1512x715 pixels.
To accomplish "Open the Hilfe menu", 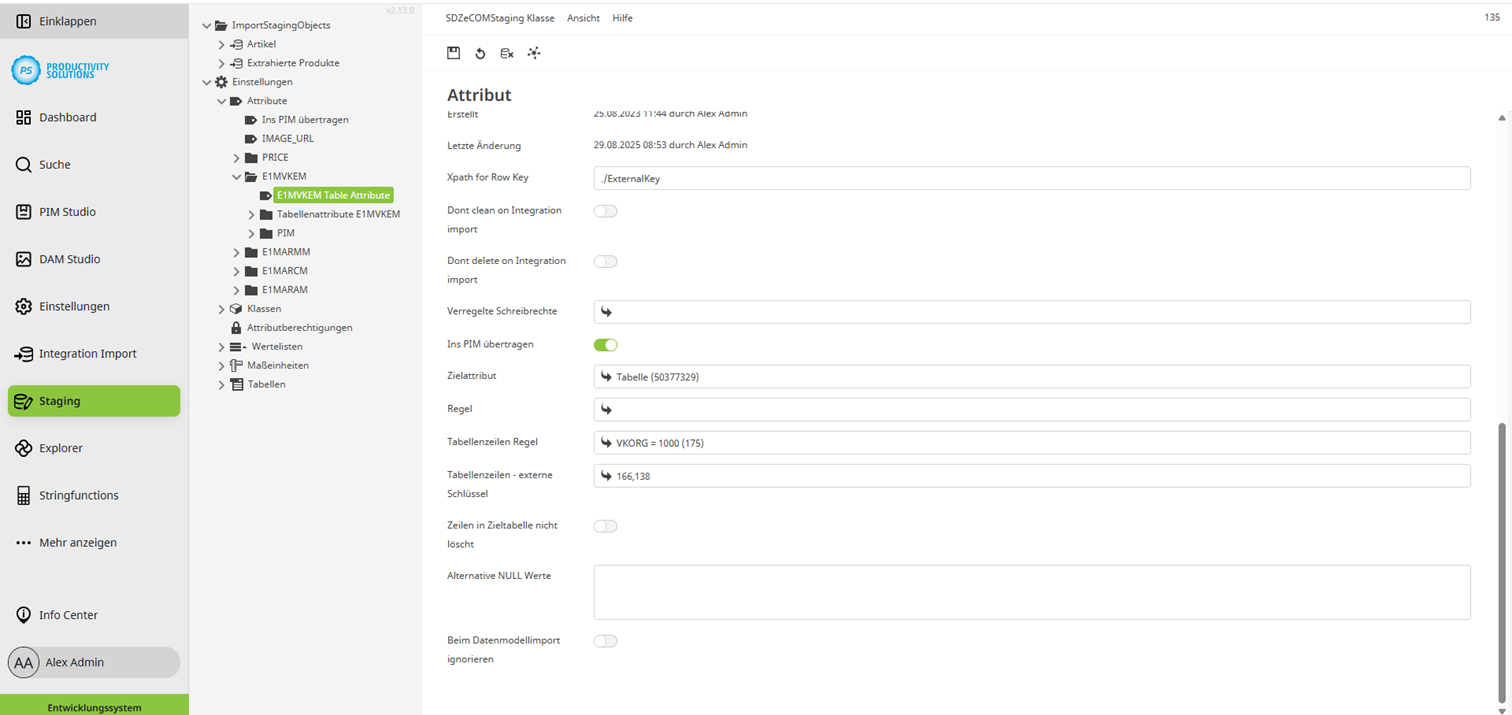I will (x=622, y=17).
